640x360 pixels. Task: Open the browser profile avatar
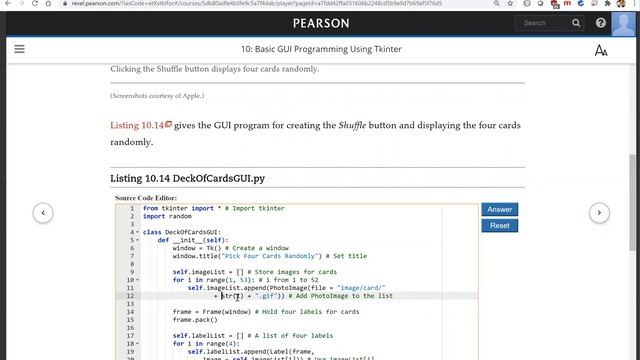coord(621,3)
